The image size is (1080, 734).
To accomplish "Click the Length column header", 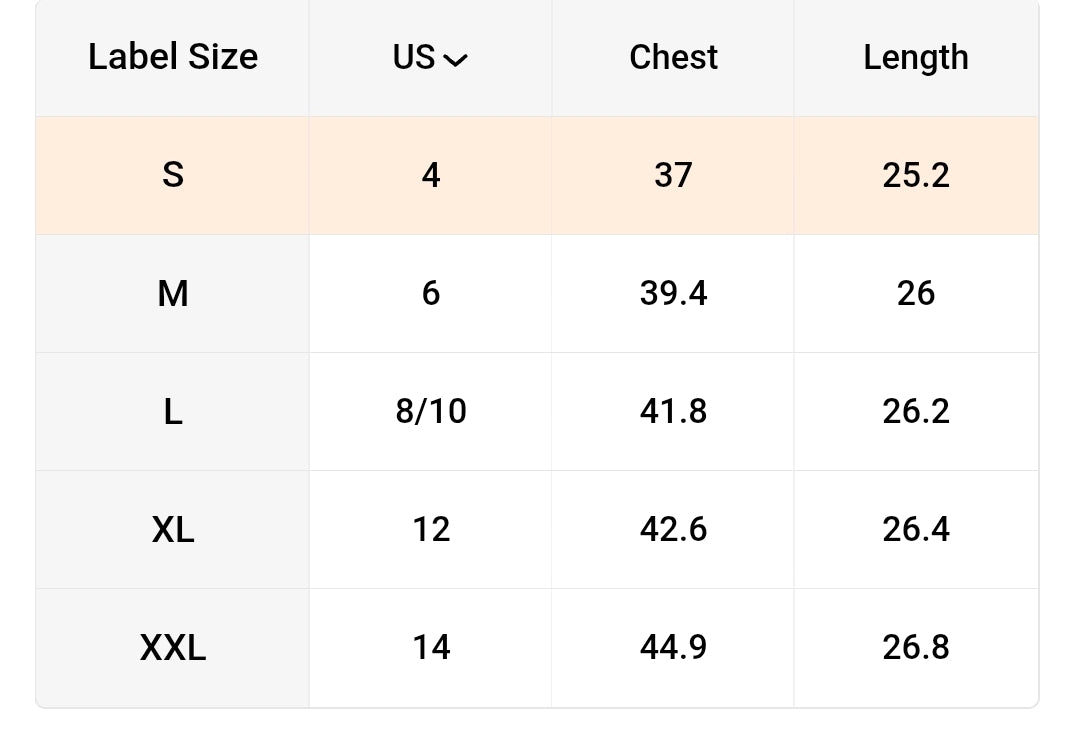I will tap(916, 58).
